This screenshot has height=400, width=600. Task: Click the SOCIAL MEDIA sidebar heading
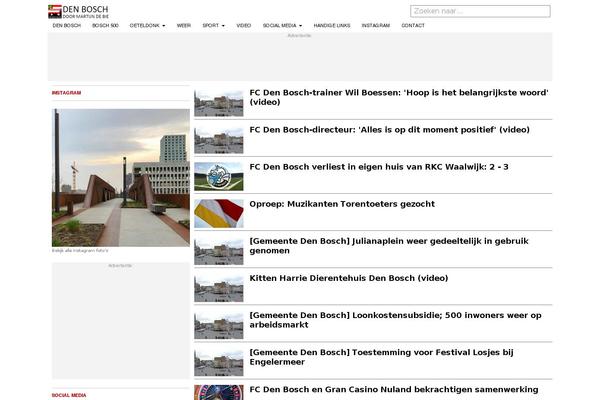point(69,395)
